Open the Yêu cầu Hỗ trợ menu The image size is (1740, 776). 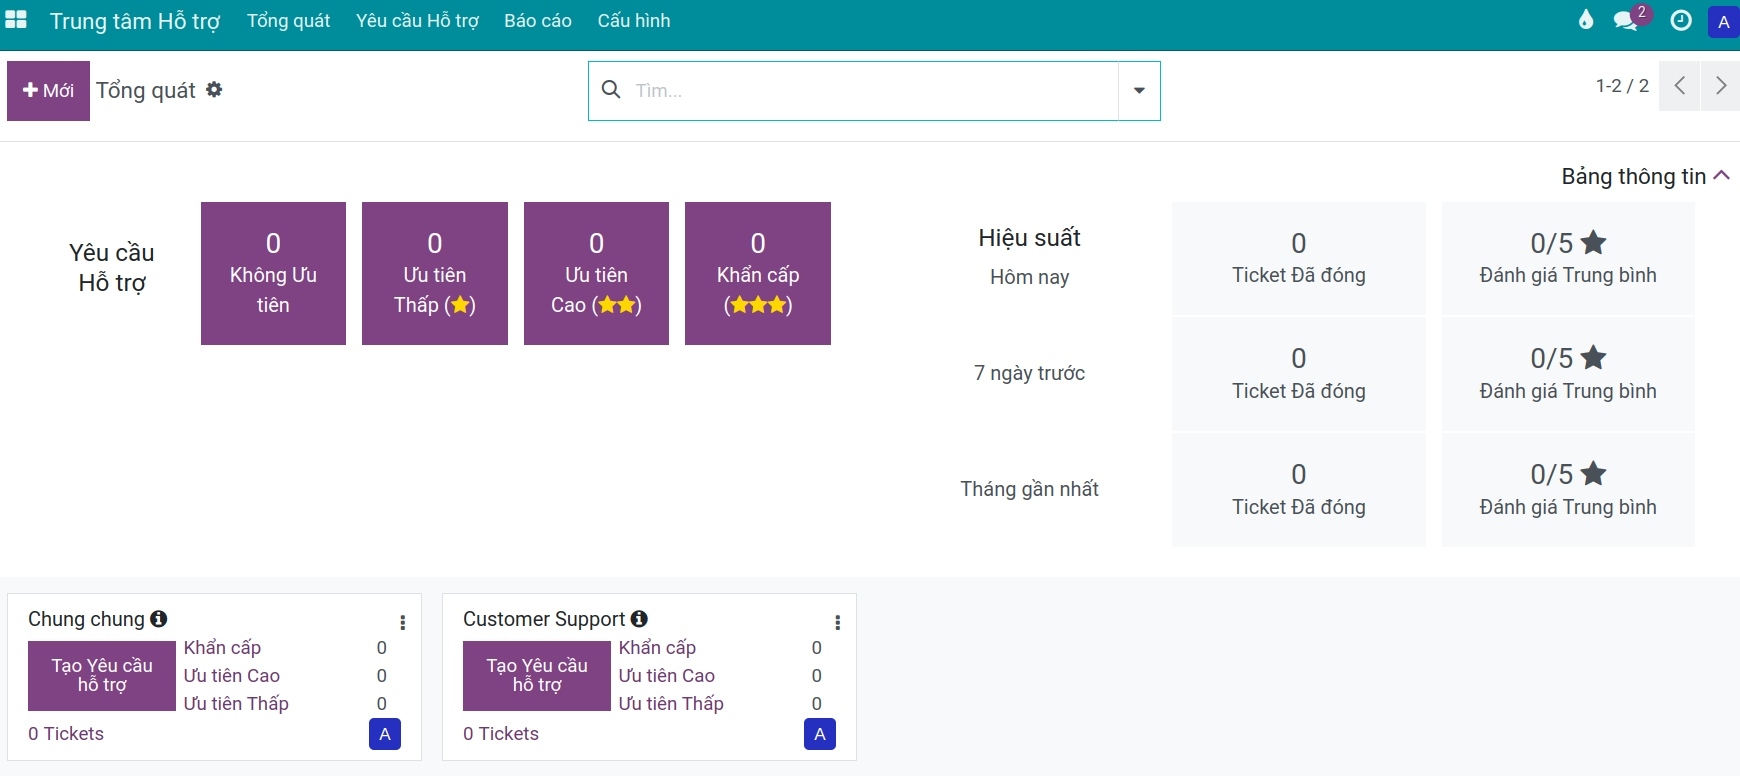click(417, 21)
